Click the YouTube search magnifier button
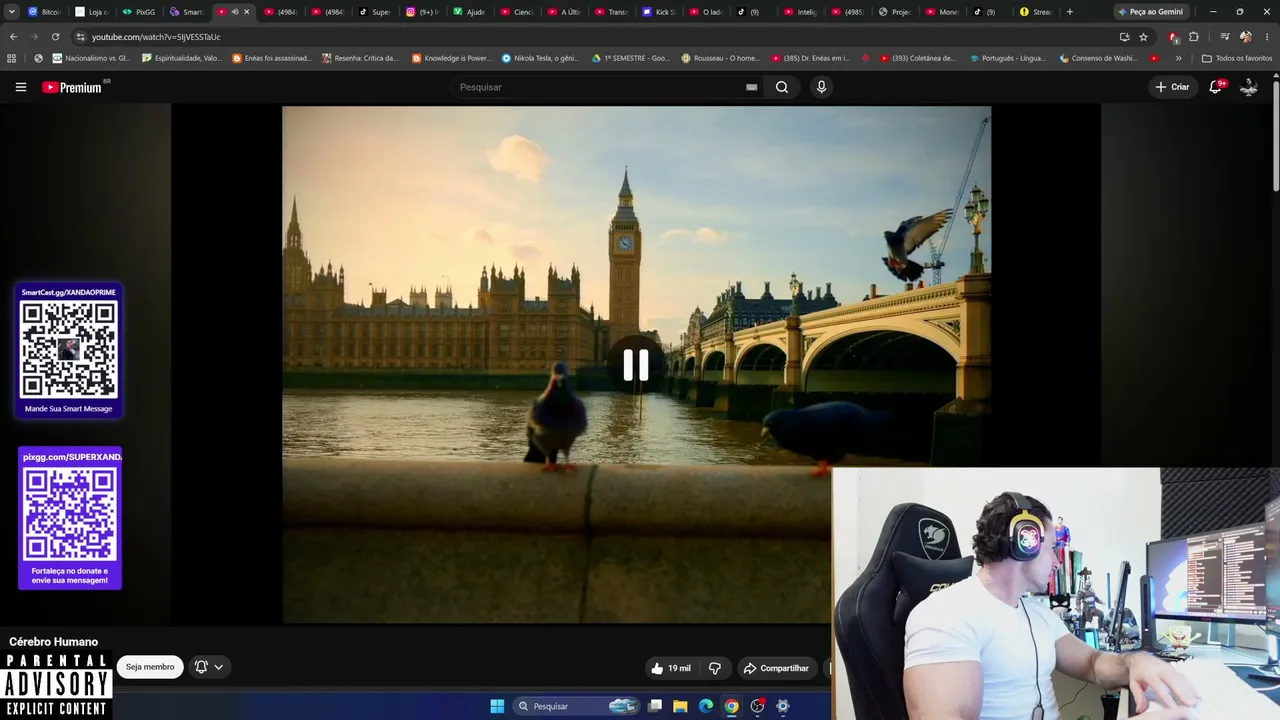 point(782,87)
